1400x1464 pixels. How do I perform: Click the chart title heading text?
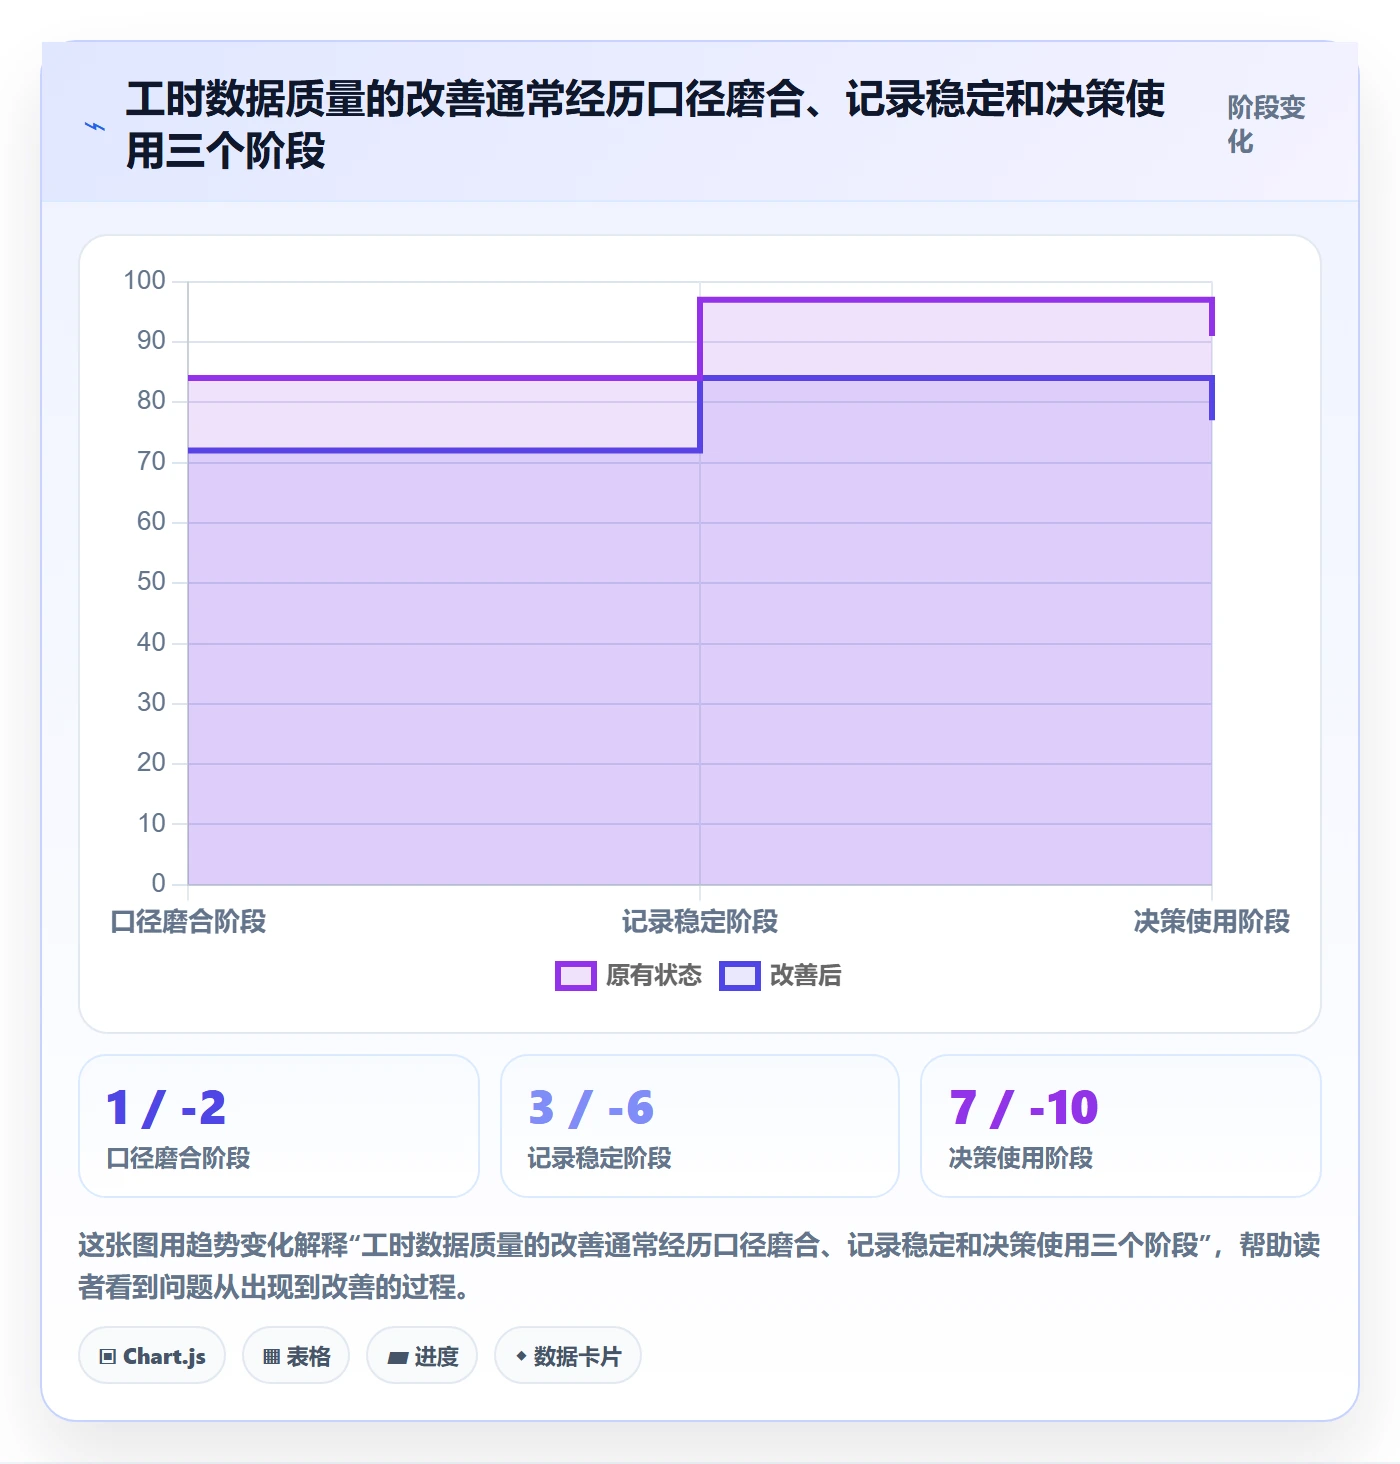(x=646, y=125)
